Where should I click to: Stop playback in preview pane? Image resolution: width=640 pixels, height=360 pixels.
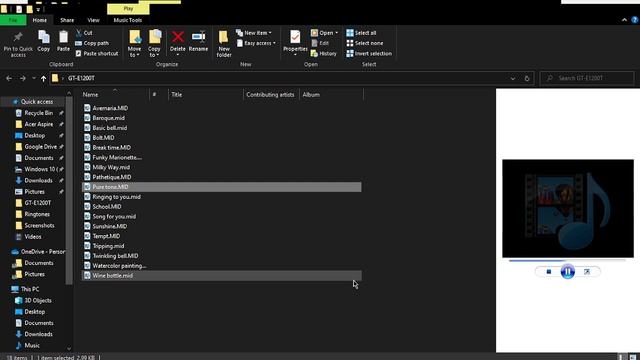549,271
